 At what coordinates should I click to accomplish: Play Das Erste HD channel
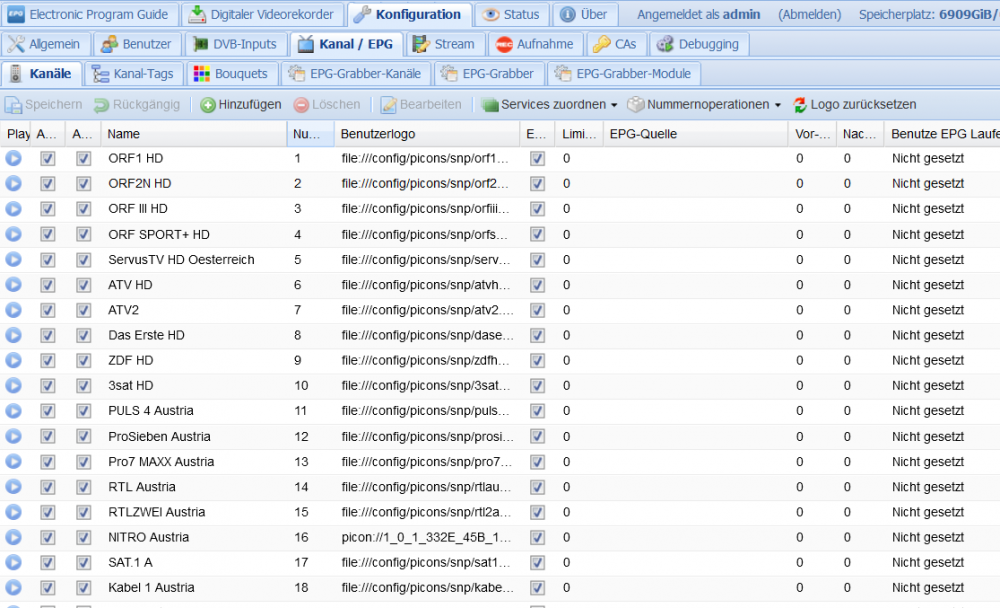pyautogui.click(x=13, y=335)
